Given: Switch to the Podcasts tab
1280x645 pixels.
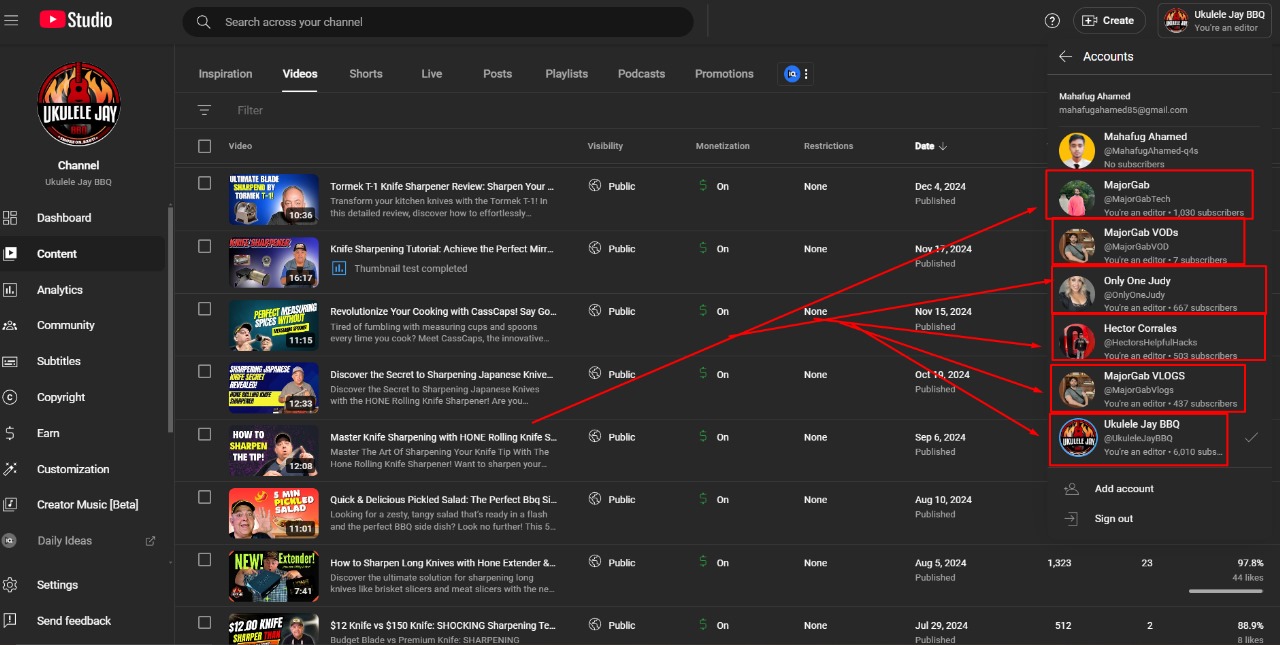Looking at the screenshot, I should 641,74.
